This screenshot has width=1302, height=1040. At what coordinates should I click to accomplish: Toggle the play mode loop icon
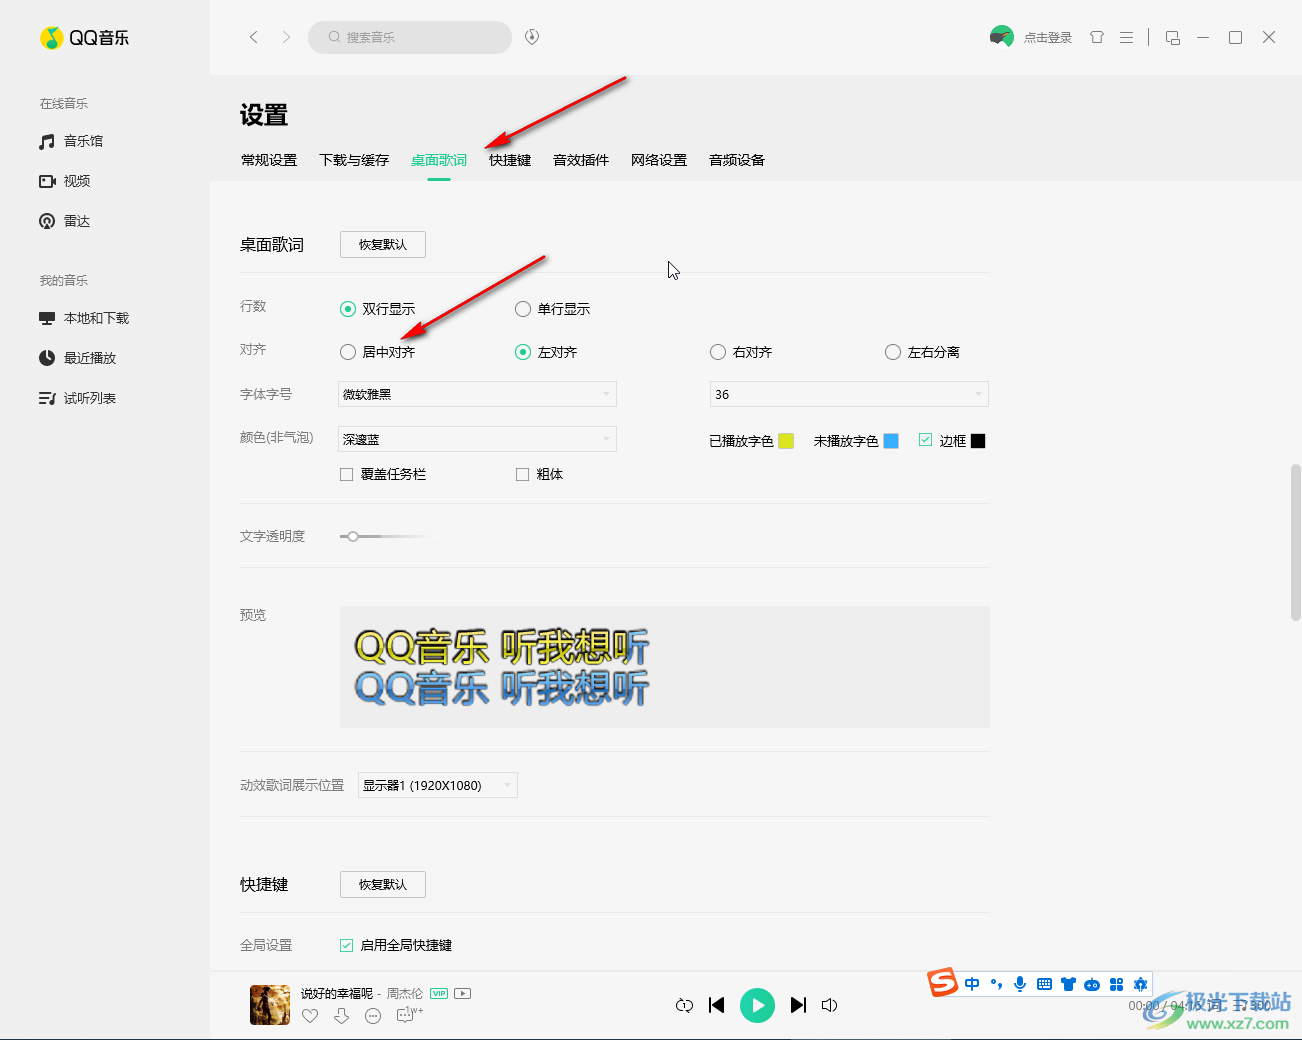click(684, 1005)
